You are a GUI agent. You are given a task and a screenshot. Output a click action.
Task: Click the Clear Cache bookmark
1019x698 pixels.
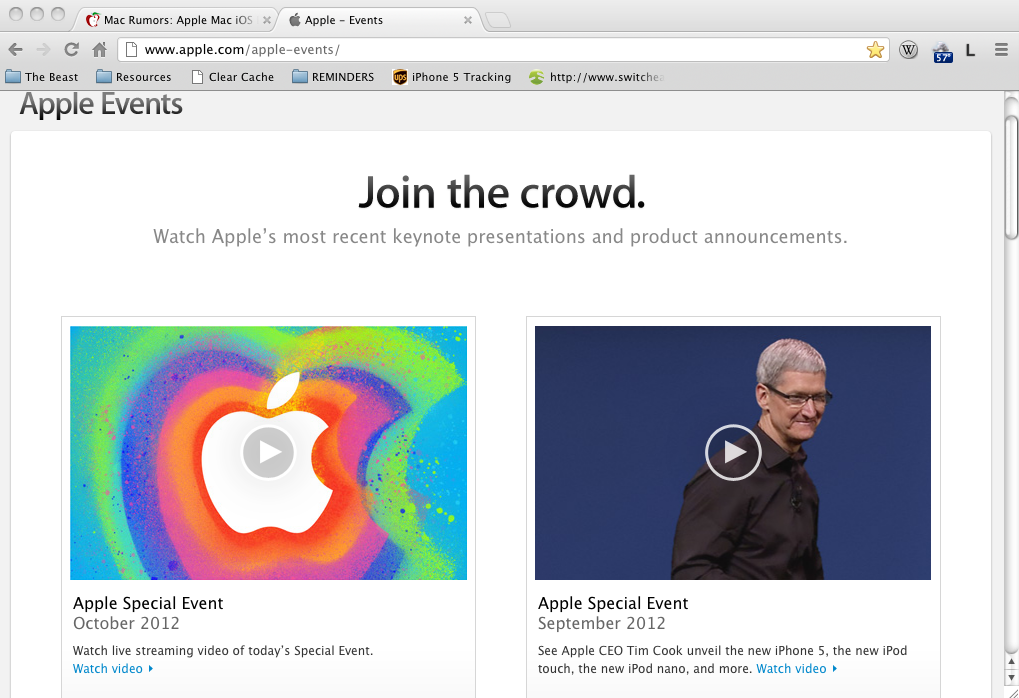pos(233,77)
